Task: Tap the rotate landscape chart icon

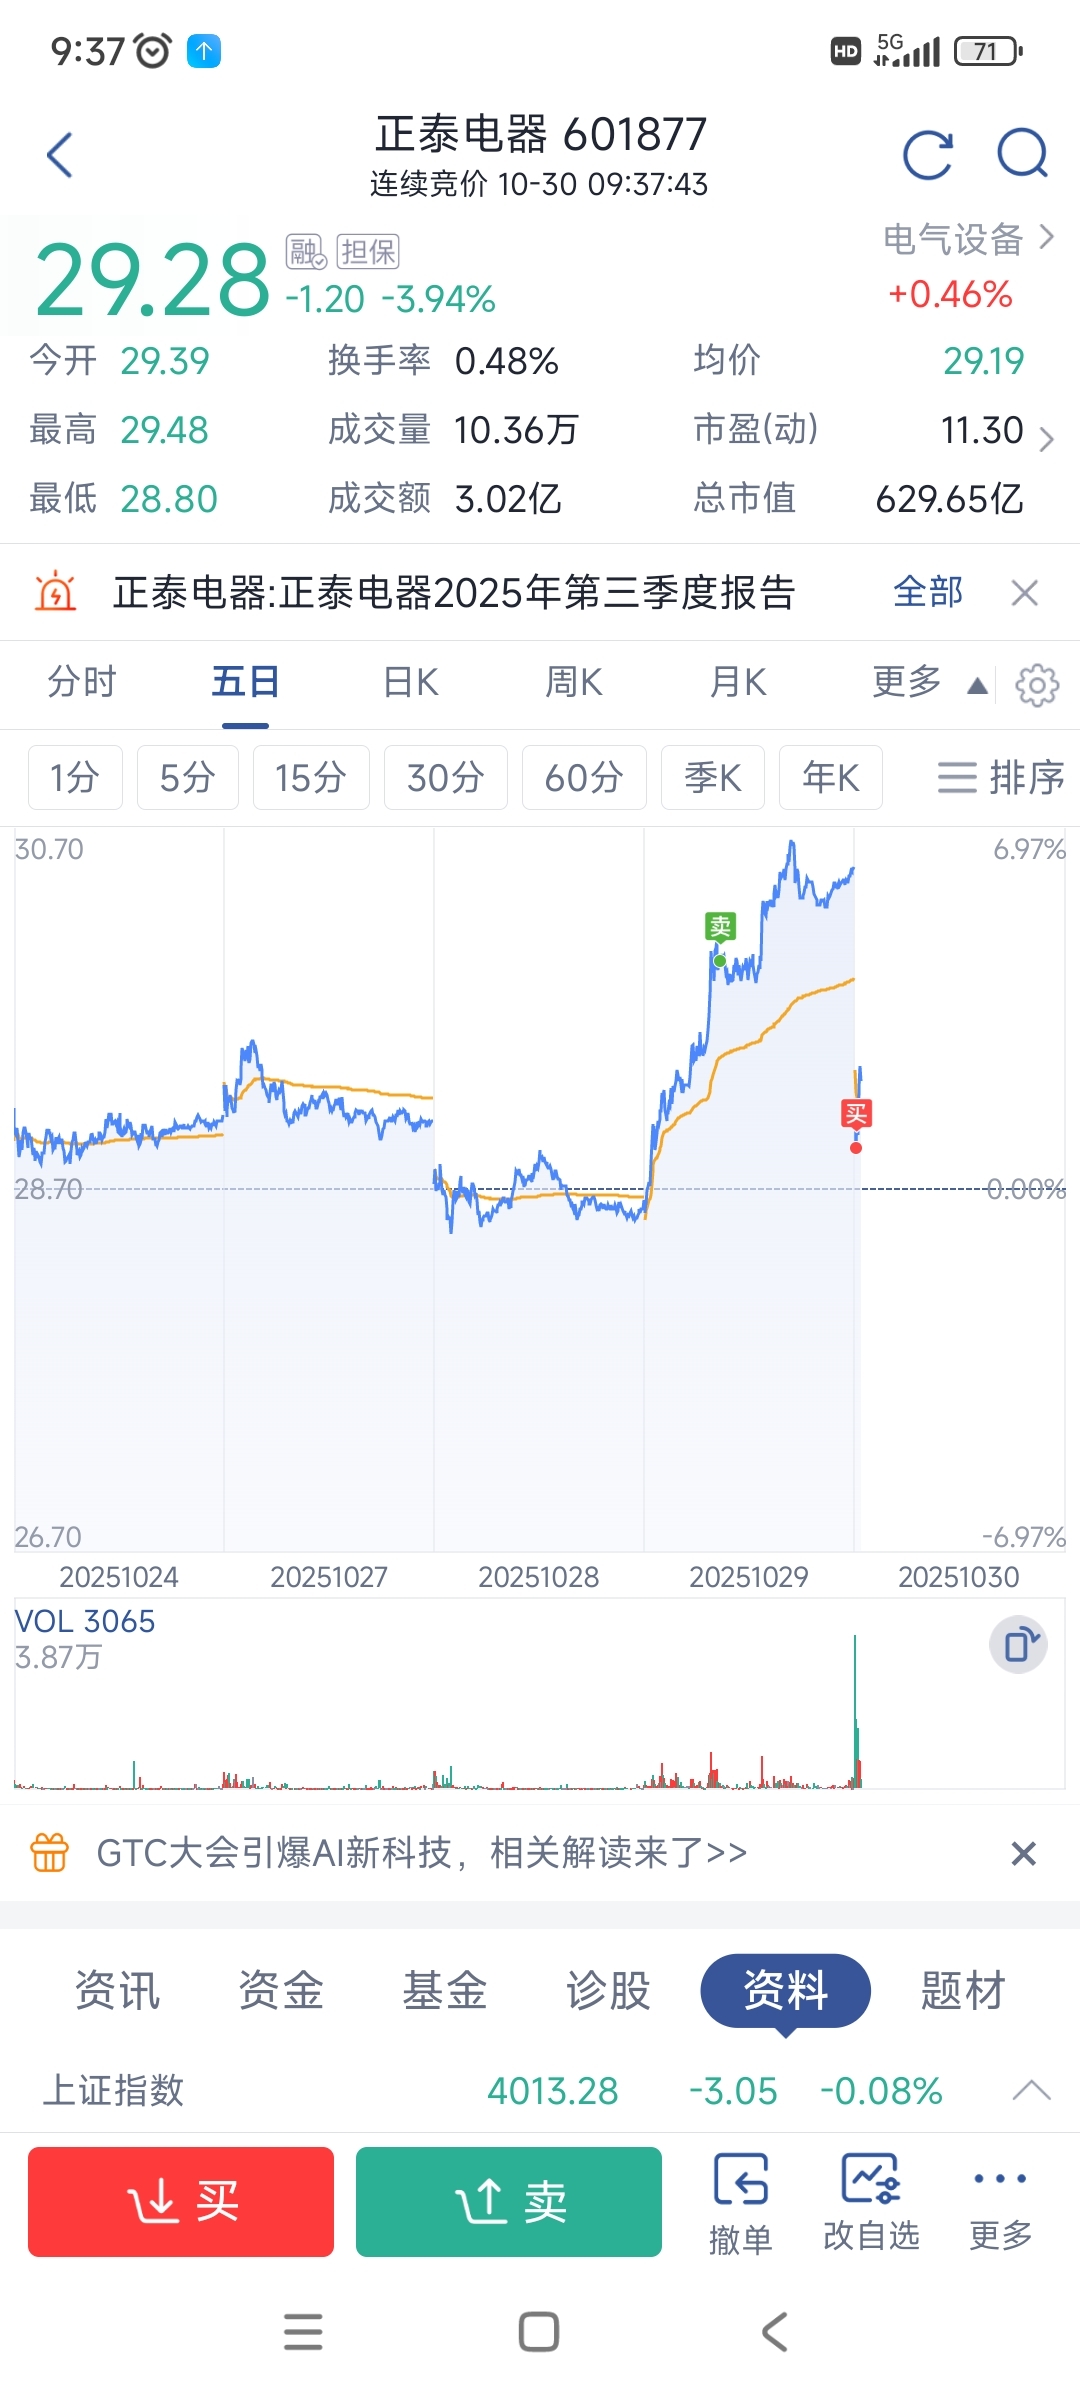Action: (x=1018, y=1644)
